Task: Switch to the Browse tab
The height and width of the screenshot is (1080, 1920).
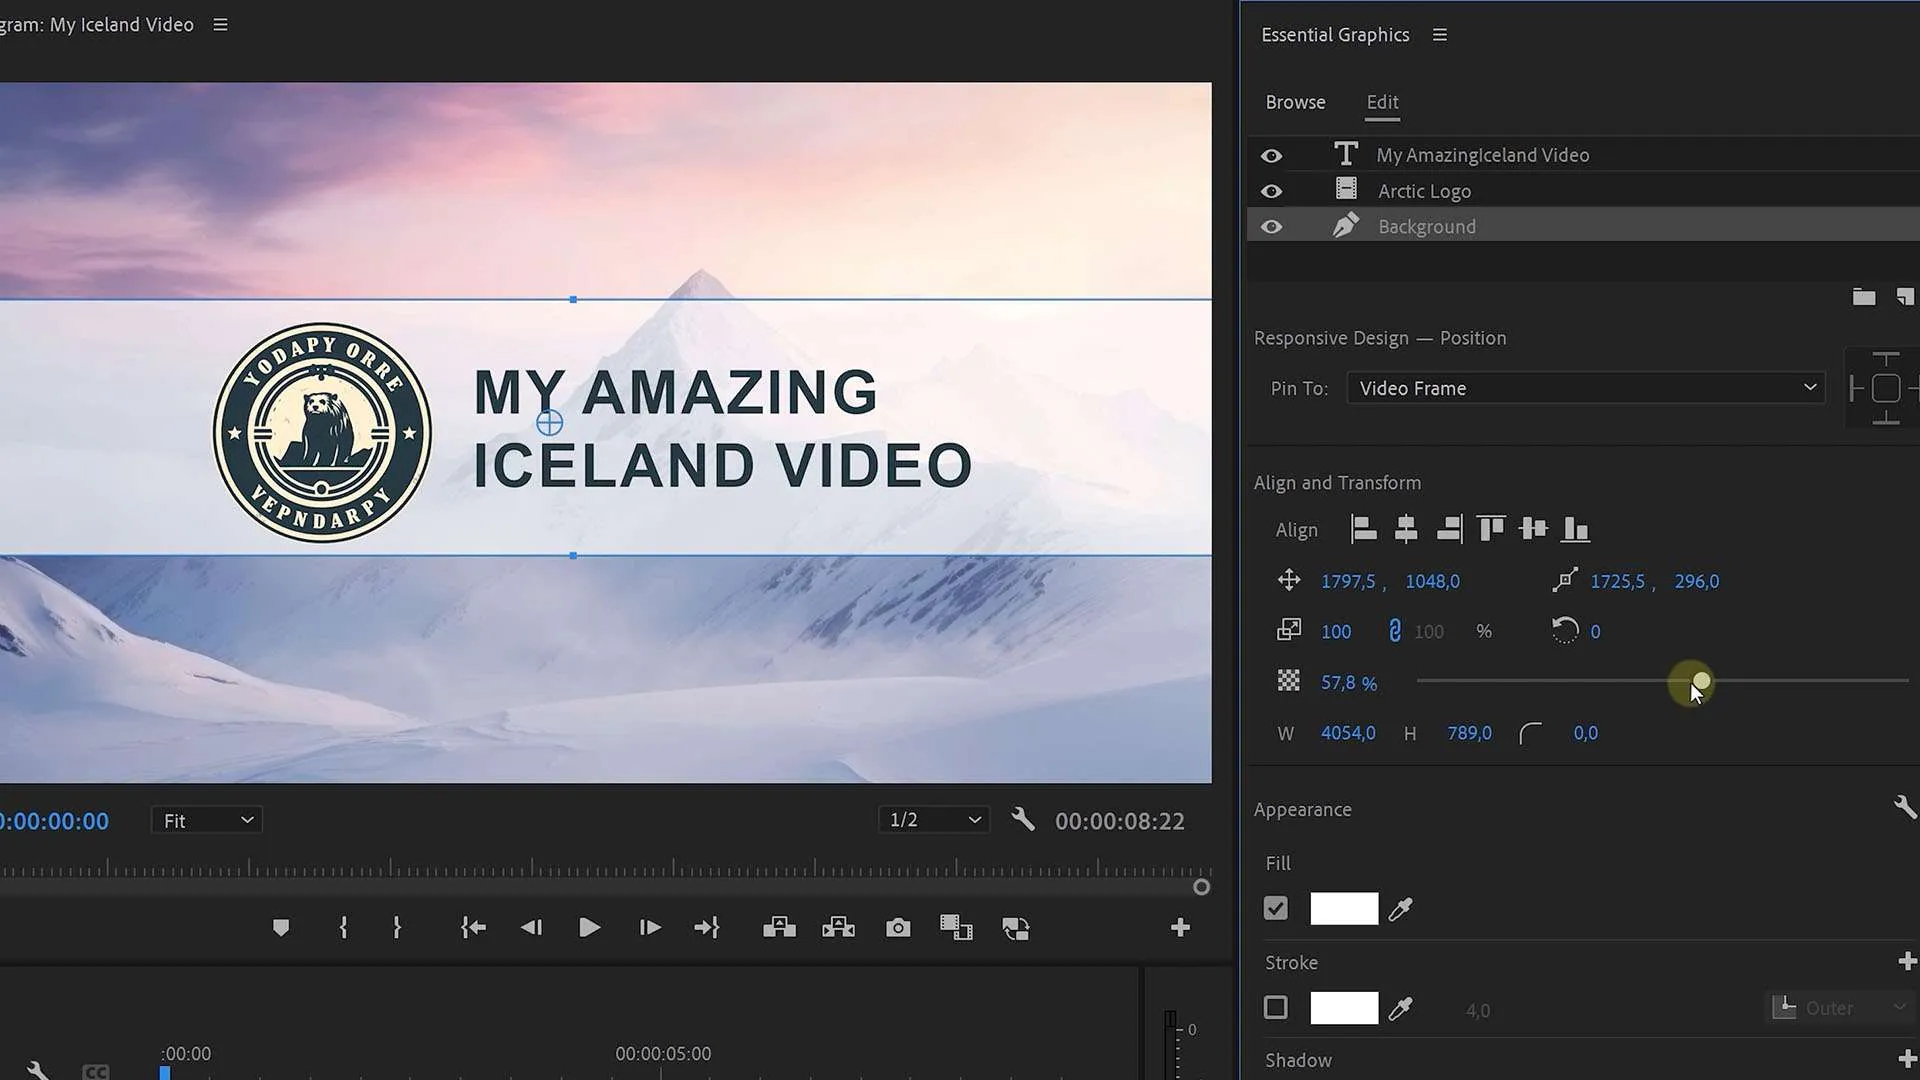Action: tap(1295, 102)
